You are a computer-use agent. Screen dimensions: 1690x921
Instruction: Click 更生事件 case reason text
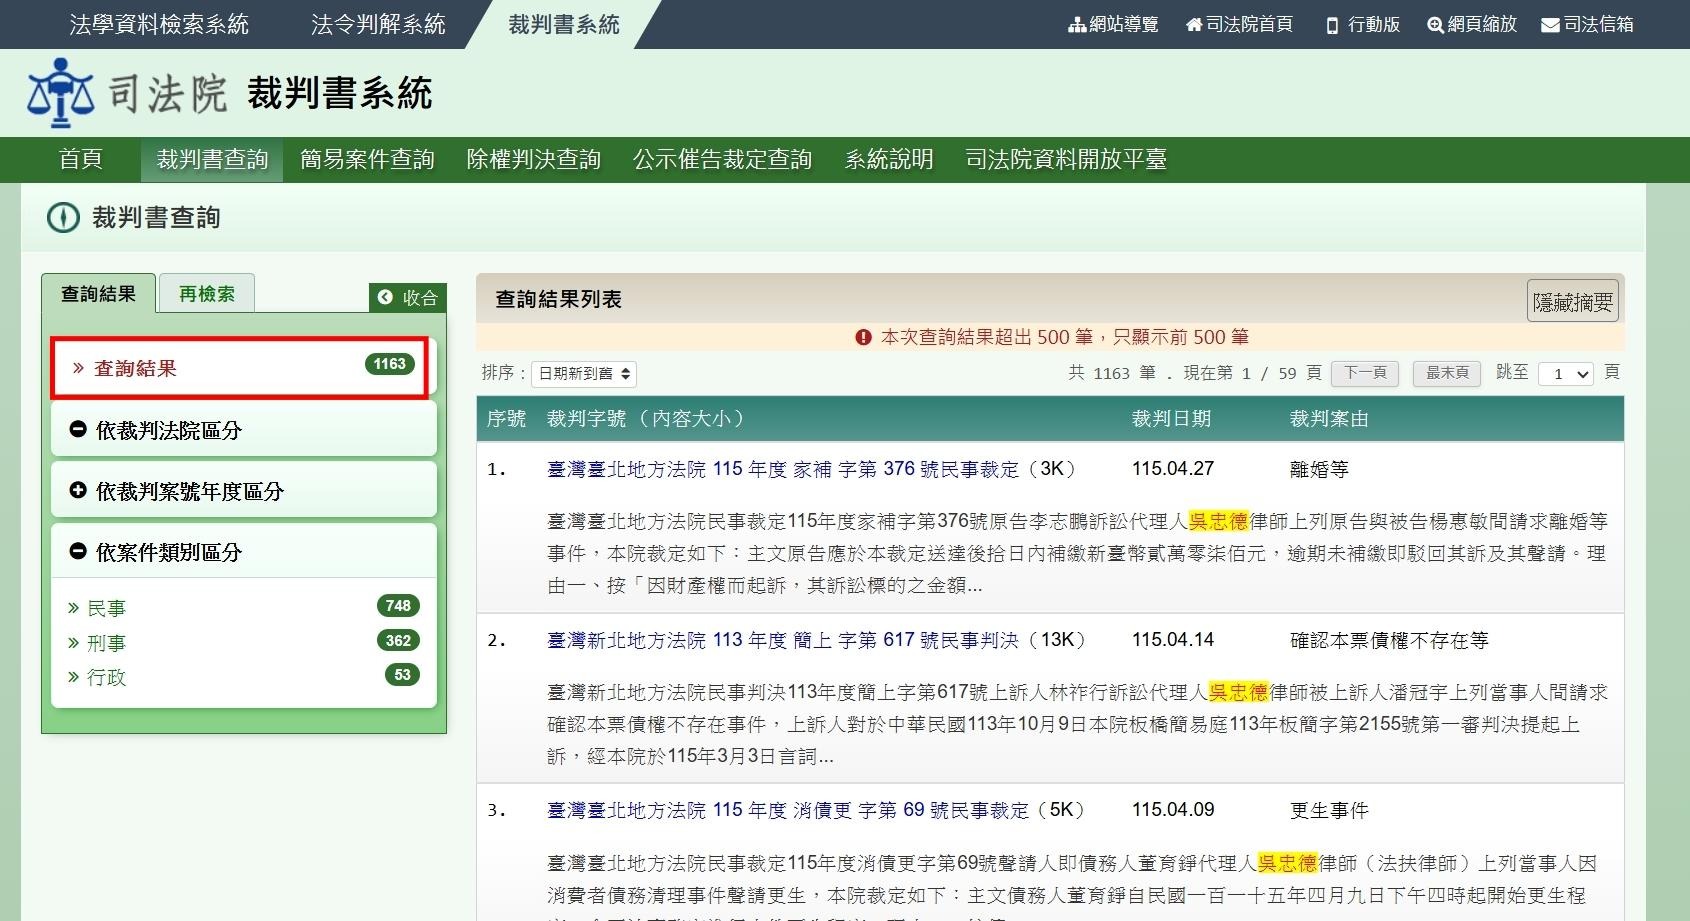[1329, 810]
